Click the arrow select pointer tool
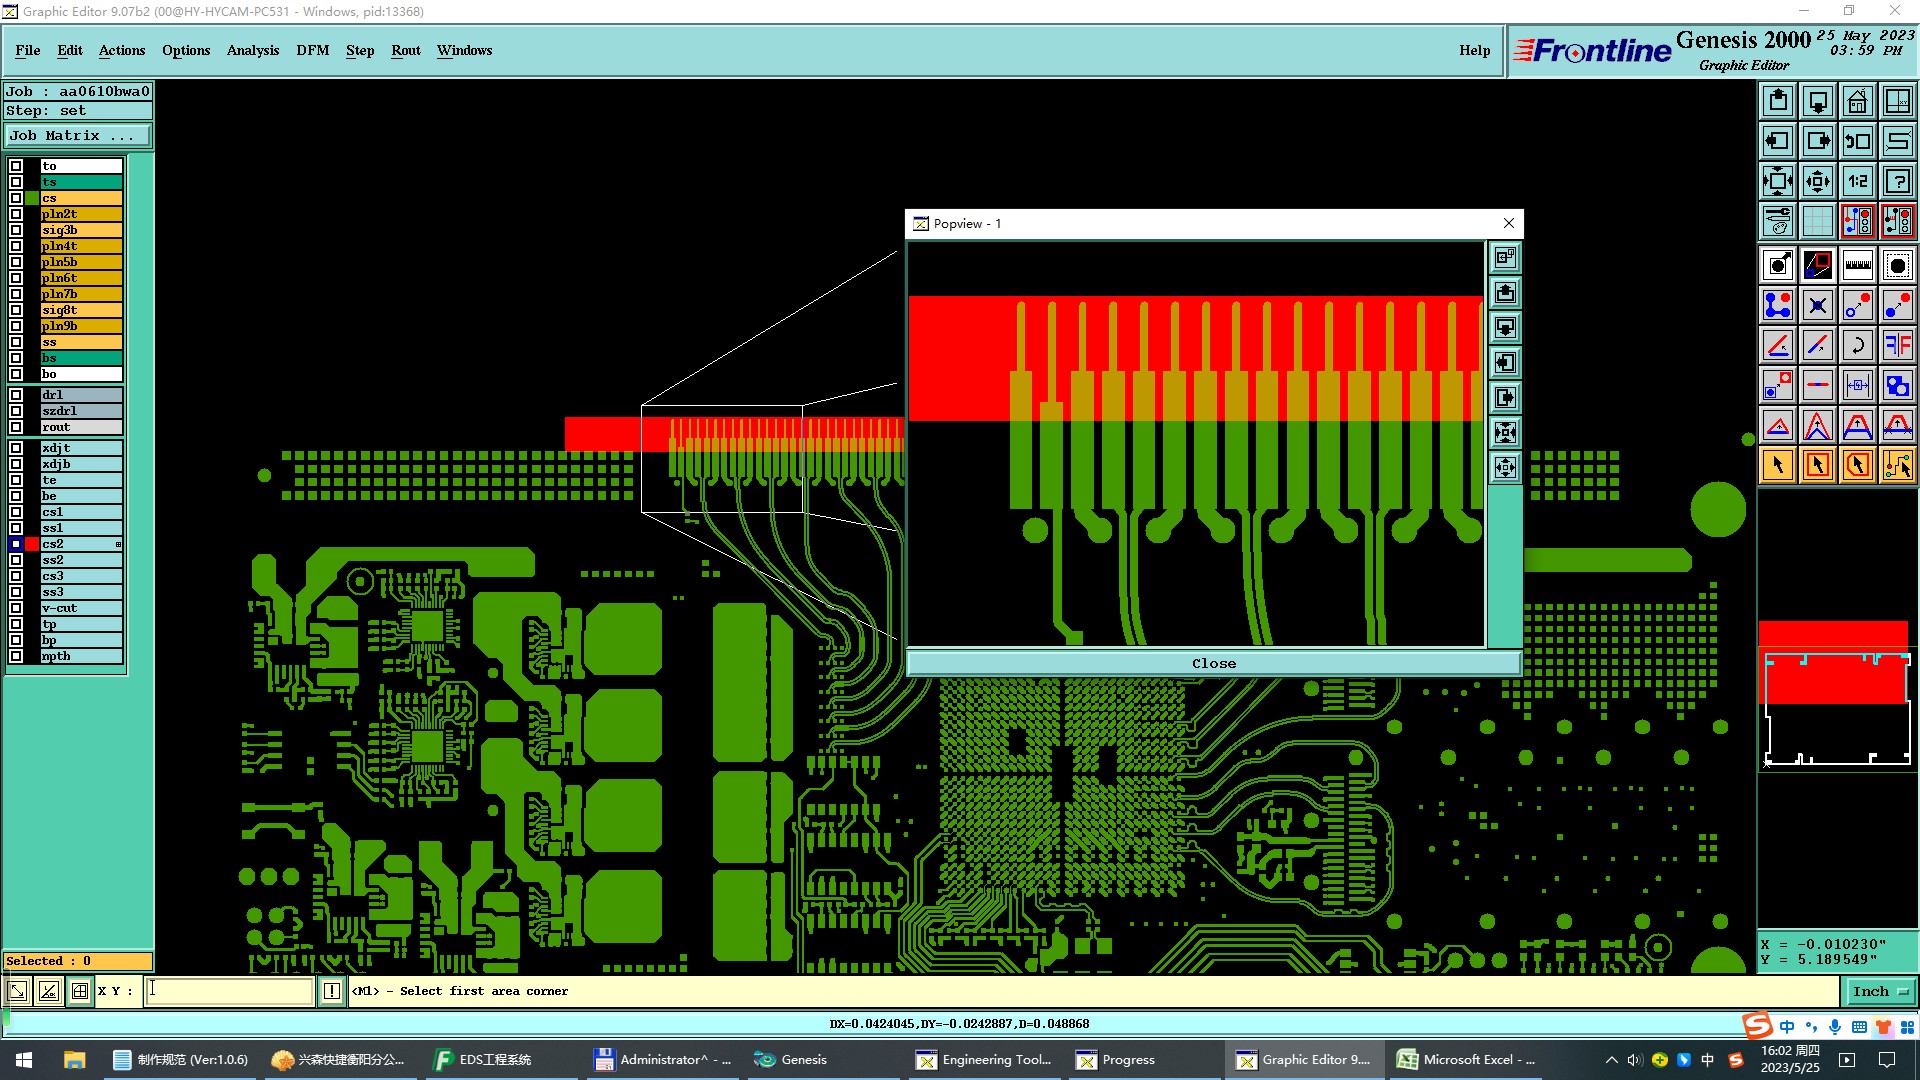1920x1080 pixels. tap(1778, 465)
